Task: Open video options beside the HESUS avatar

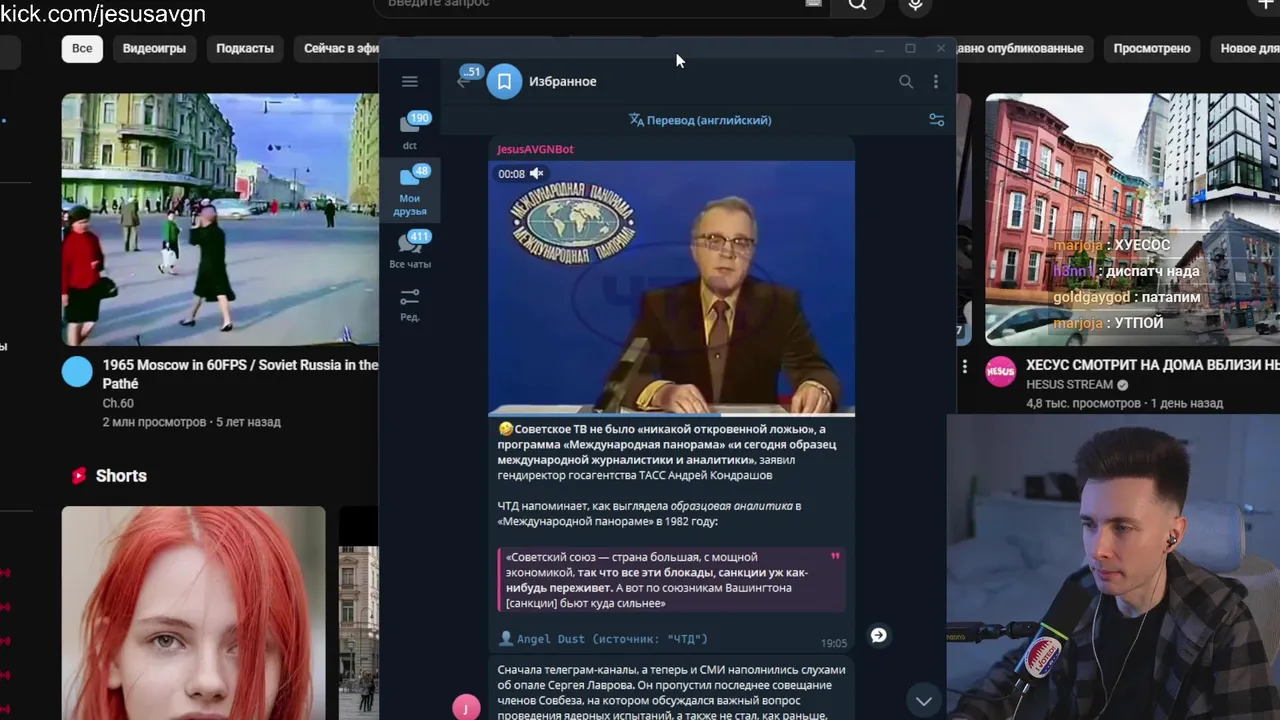Action: point(965,366)
